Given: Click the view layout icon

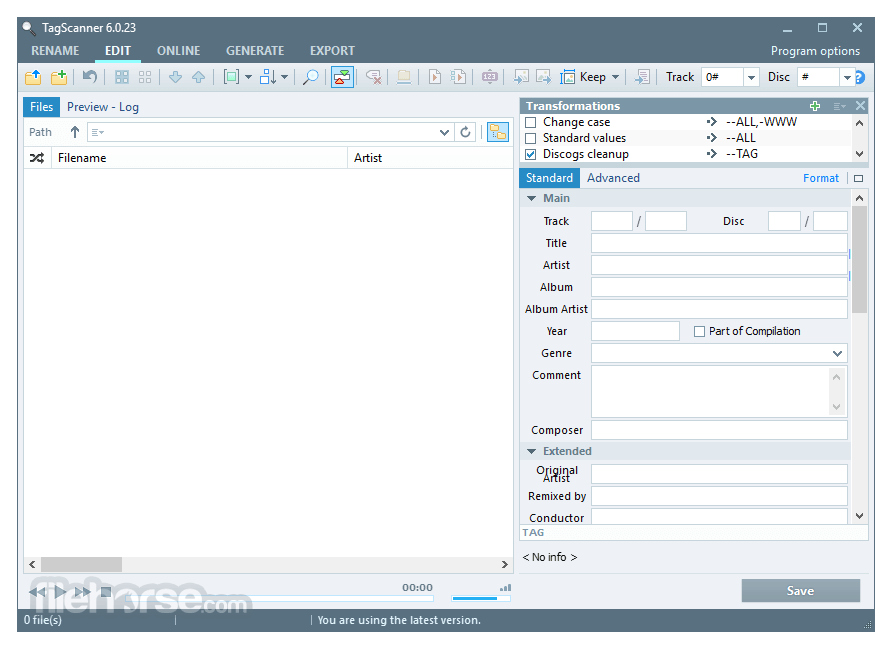Looking at the screenshot, I should pyautogui.click(x=231, y=77).
